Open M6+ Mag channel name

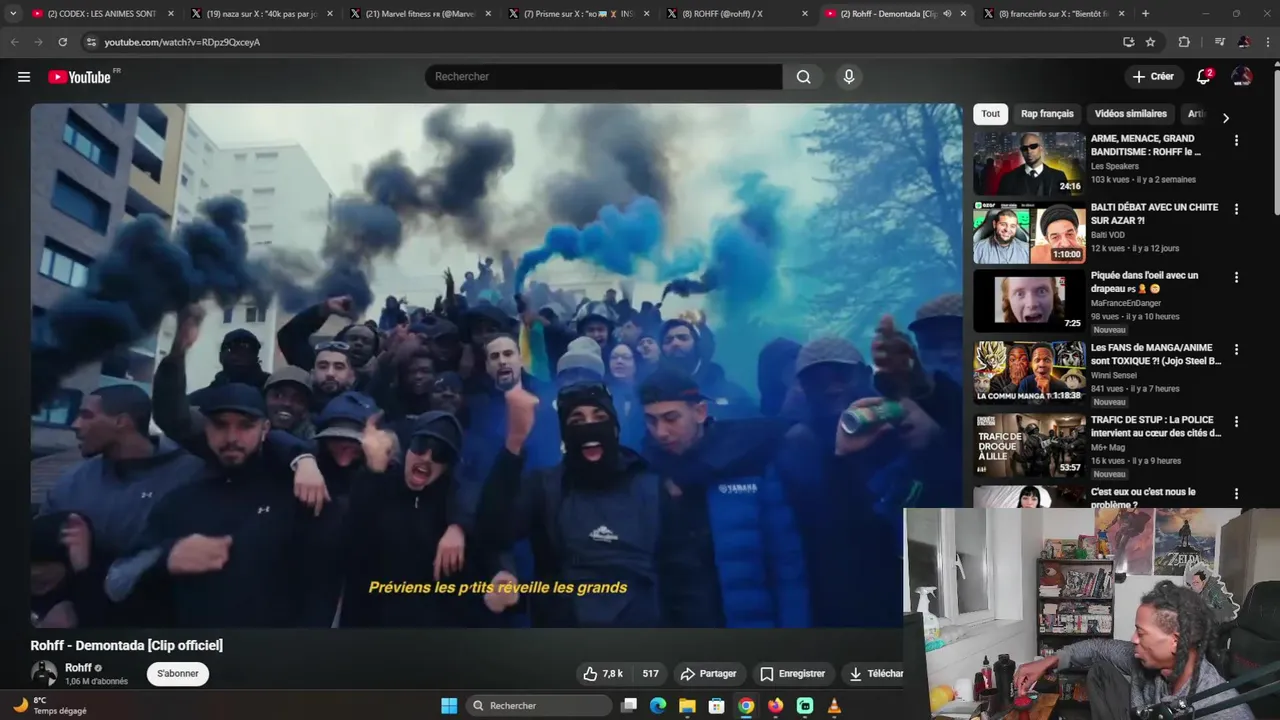[x=1109, y=447]
